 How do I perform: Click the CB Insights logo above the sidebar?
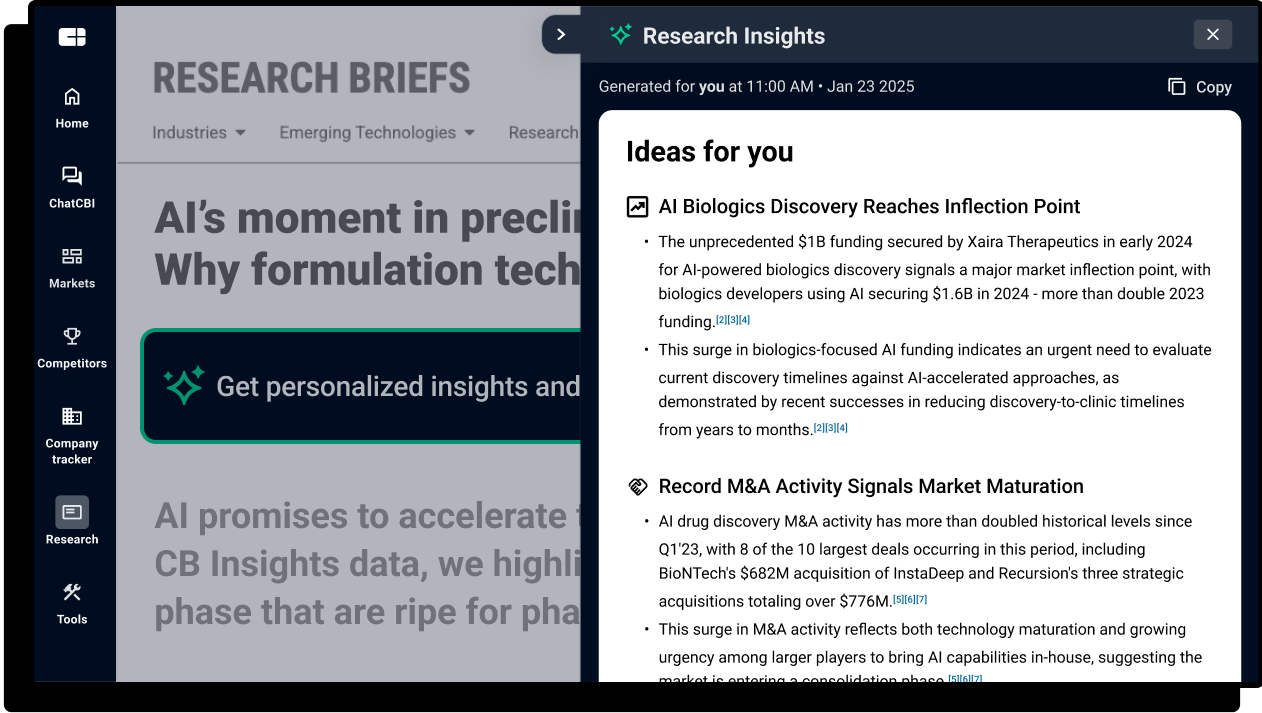tap(71, 36)
